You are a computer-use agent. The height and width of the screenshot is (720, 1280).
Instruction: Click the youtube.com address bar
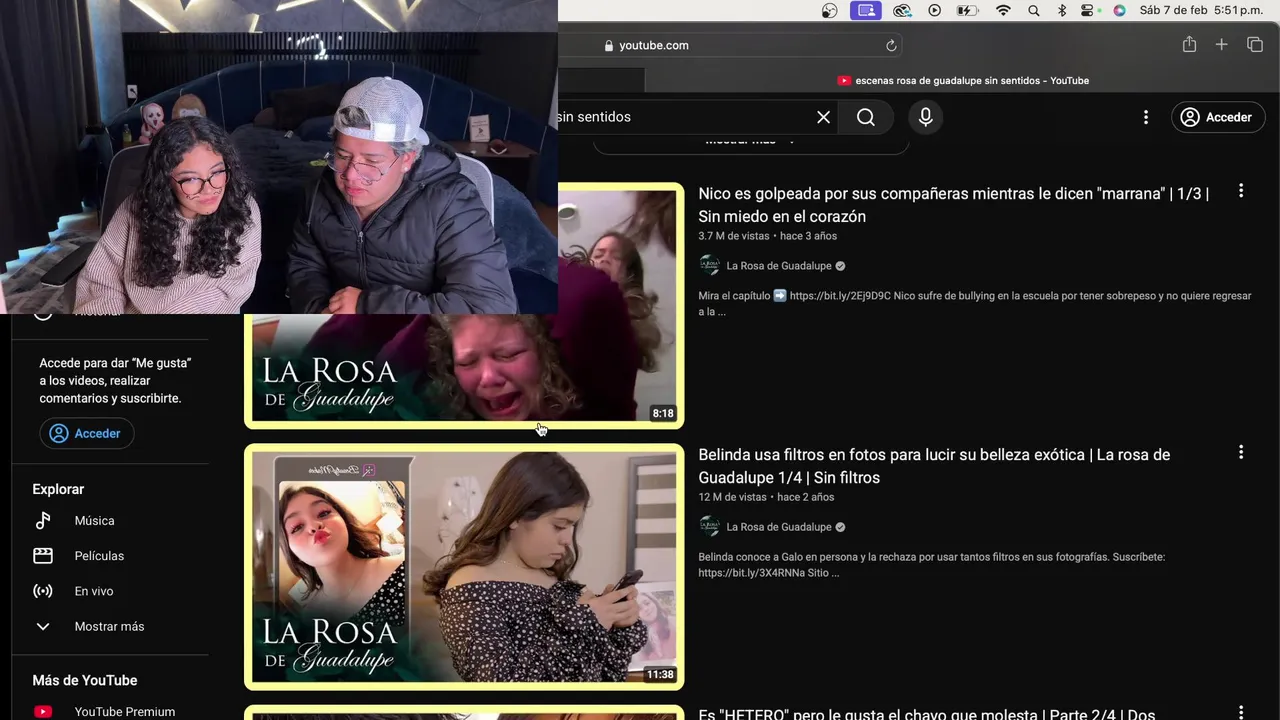(732, 45)
